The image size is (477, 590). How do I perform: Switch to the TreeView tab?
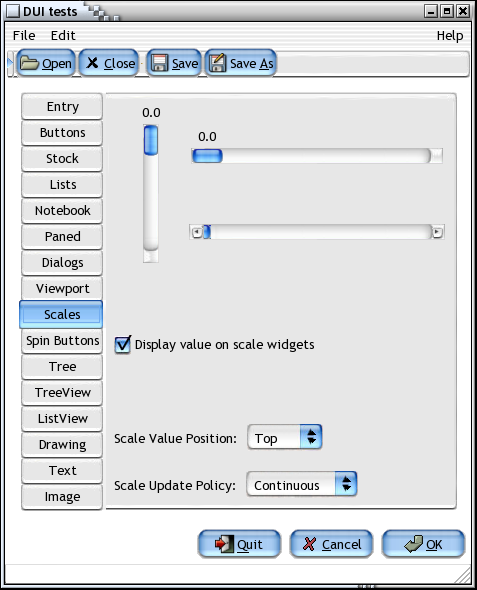[62, 392]
